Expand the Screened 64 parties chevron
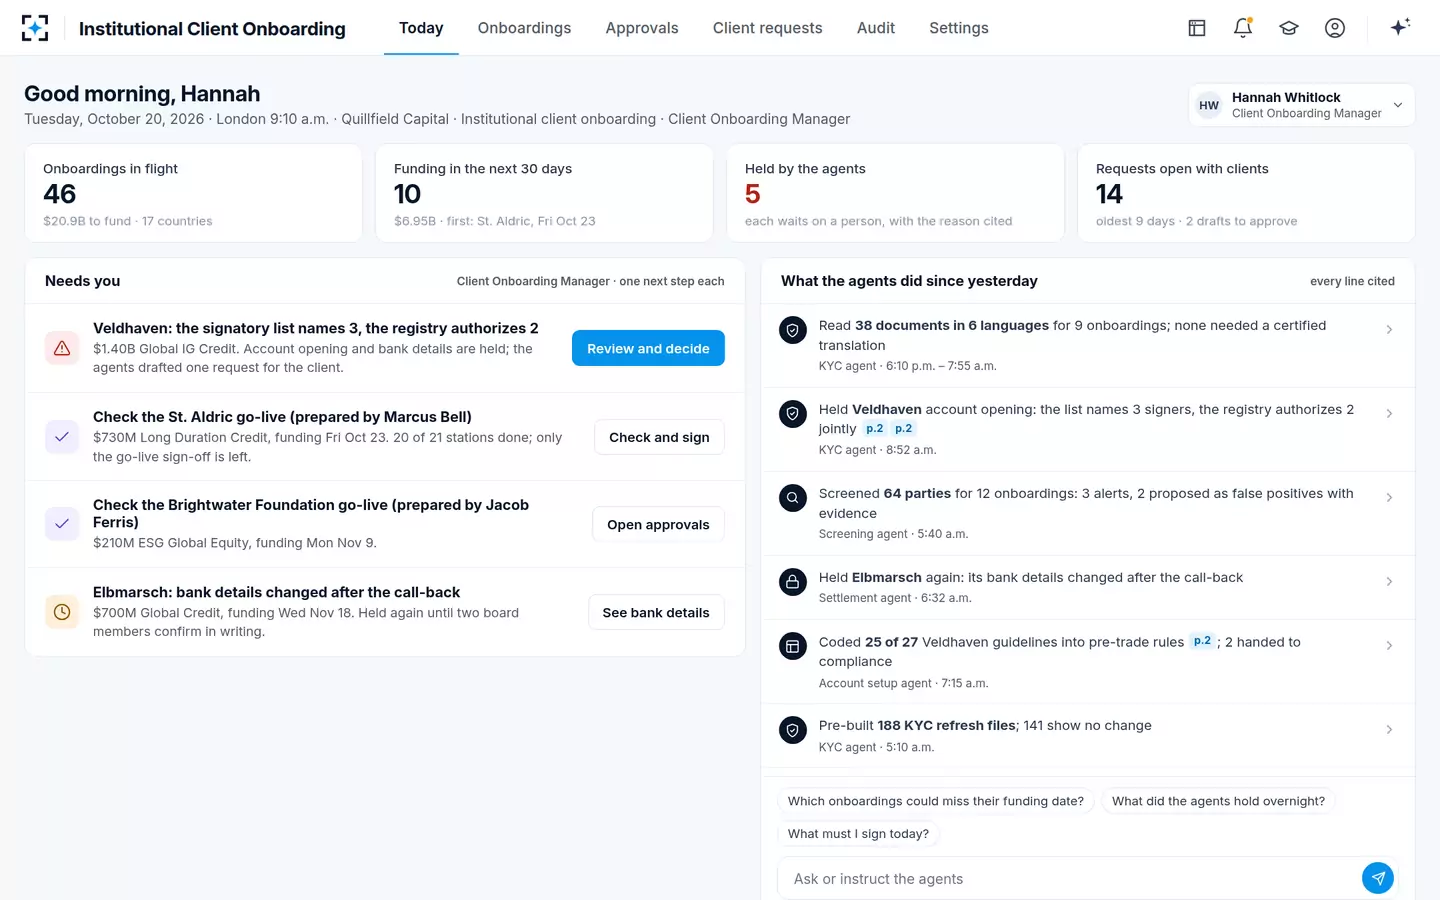The image size is (1440, 900). click(1389, 498)
